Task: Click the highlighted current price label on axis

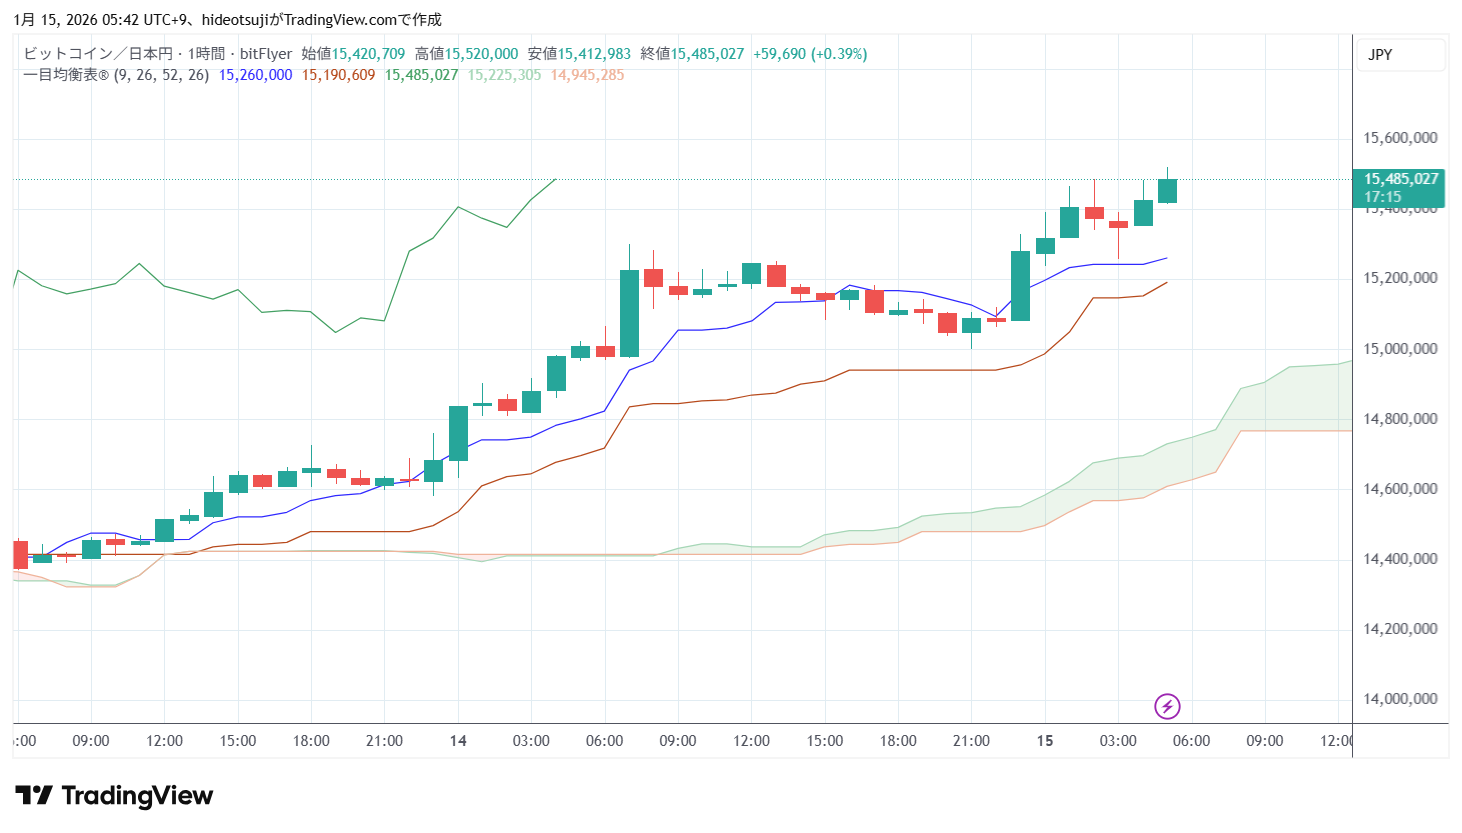Action: tap(1400, 187)
